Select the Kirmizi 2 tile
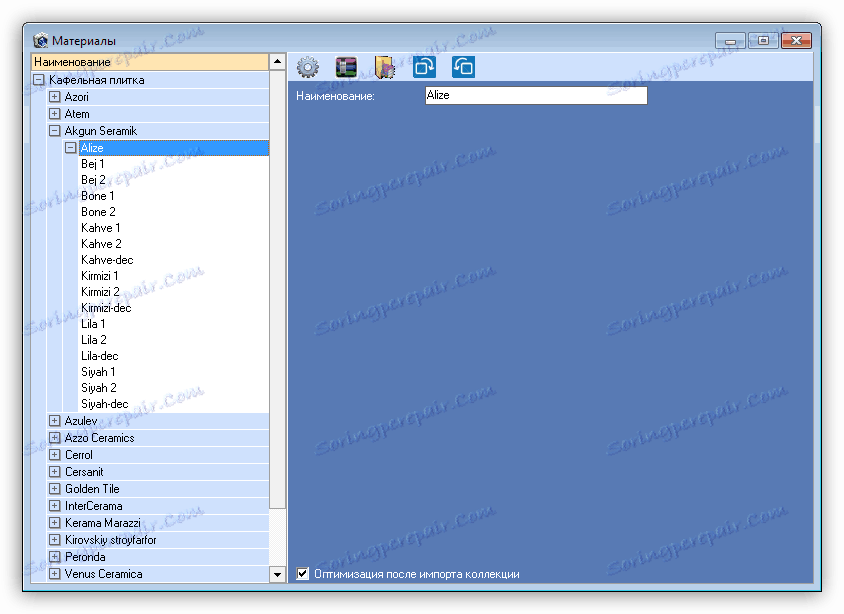The height and width of the screenshot is (614, 844). click(100, 292)
